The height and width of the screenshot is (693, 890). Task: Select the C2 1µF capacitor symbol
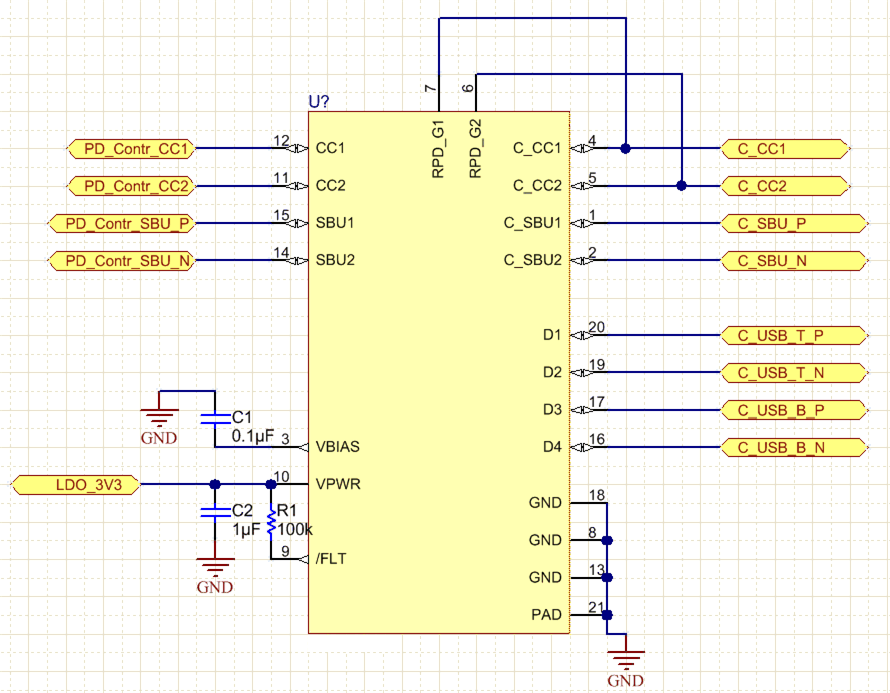[x=213, y=513]
